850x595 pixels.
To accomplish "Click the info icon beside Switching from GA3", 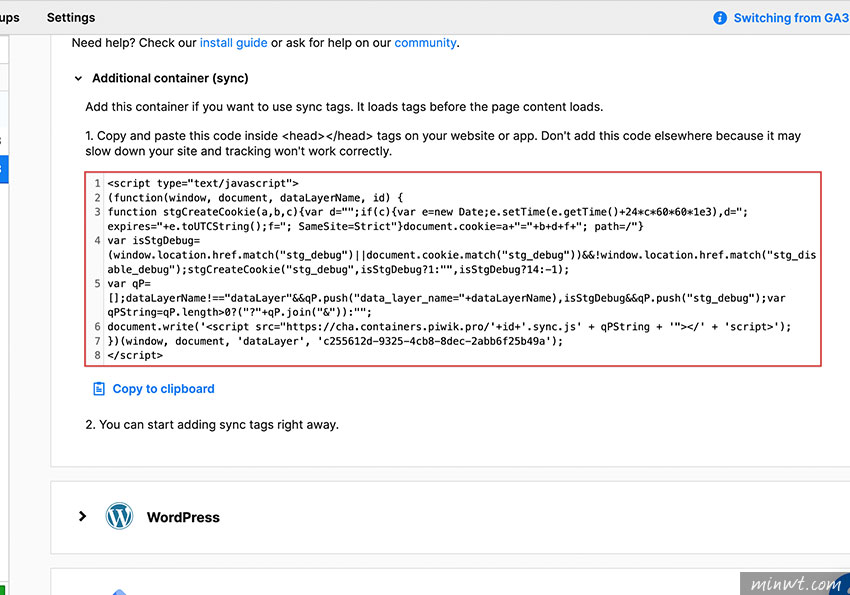I will click(720, 18).
